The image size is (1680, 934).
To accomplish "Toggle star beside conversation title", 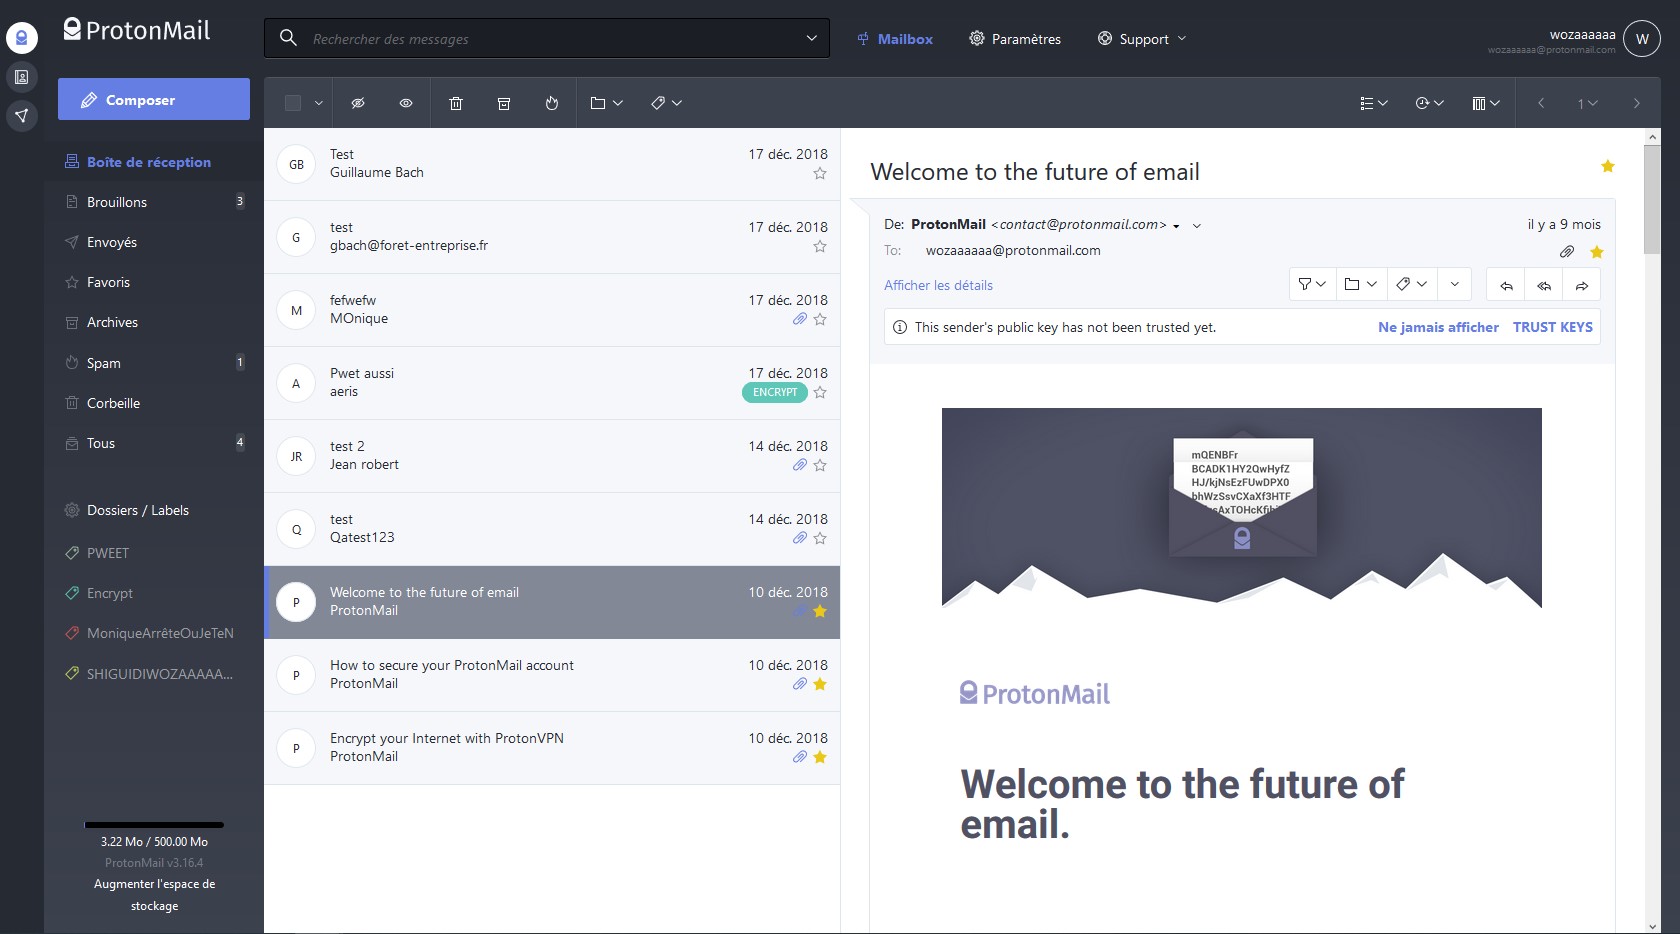I will coord(1608,166).
